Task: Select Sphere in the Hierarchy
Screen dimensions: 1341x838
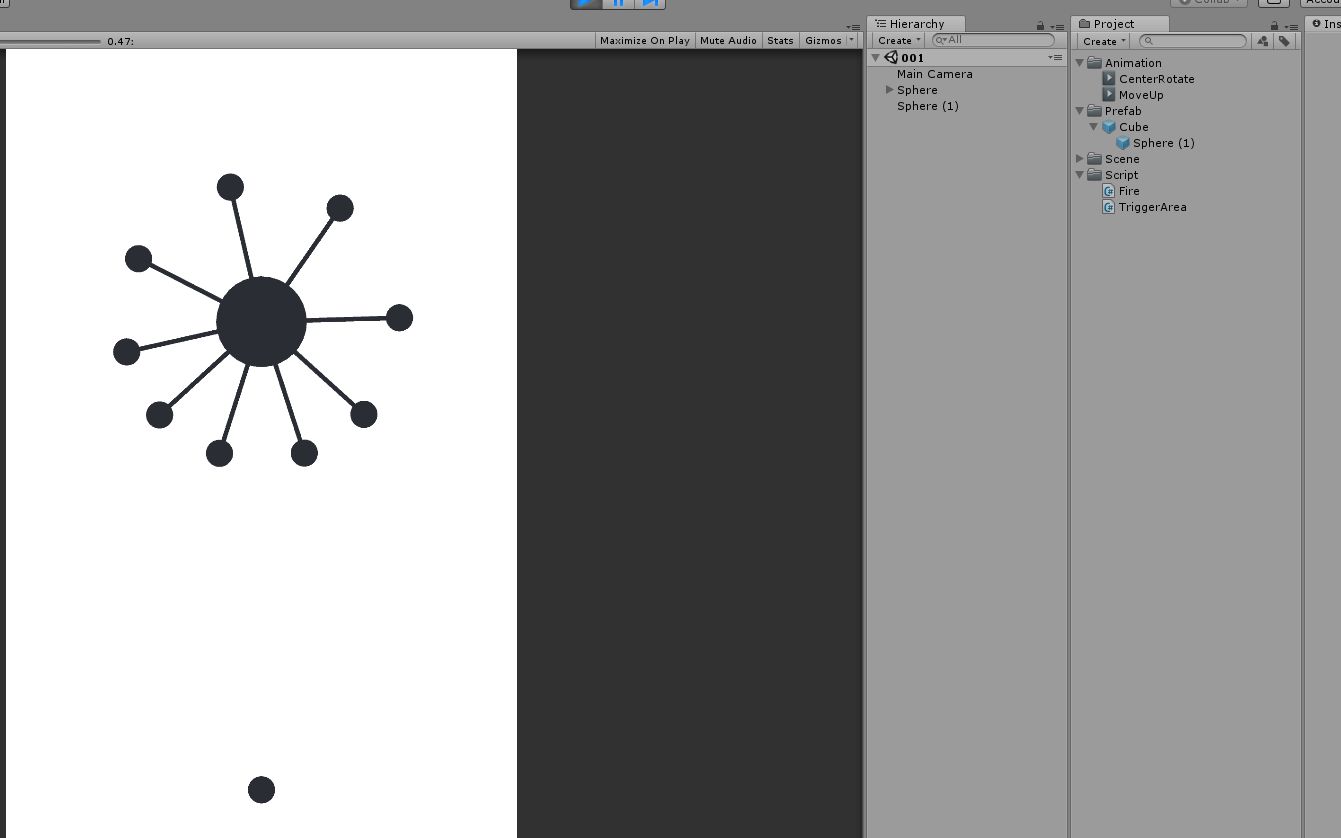Action: click(917, 90)
